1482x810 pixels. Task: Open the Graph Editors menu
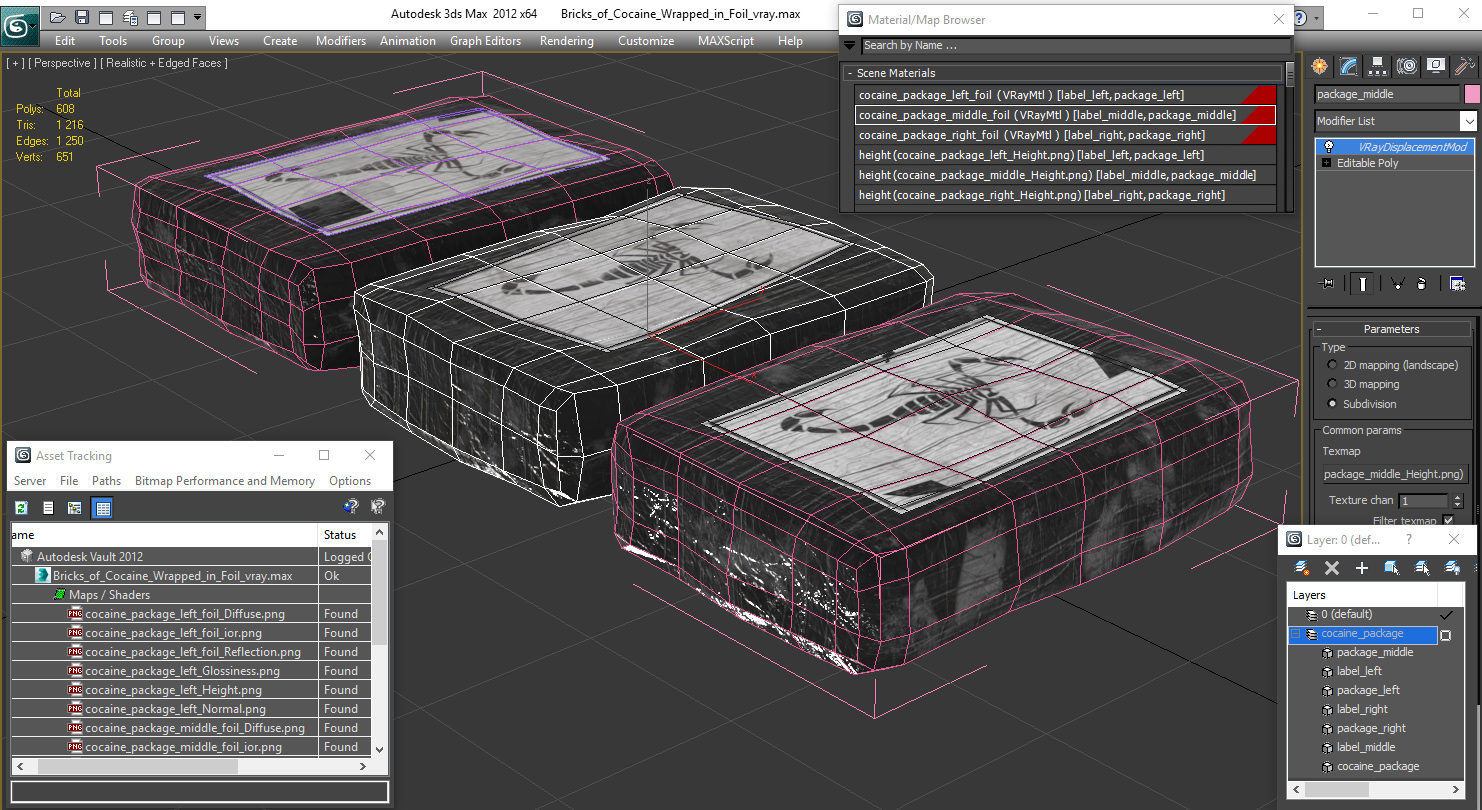click(485, 41)
